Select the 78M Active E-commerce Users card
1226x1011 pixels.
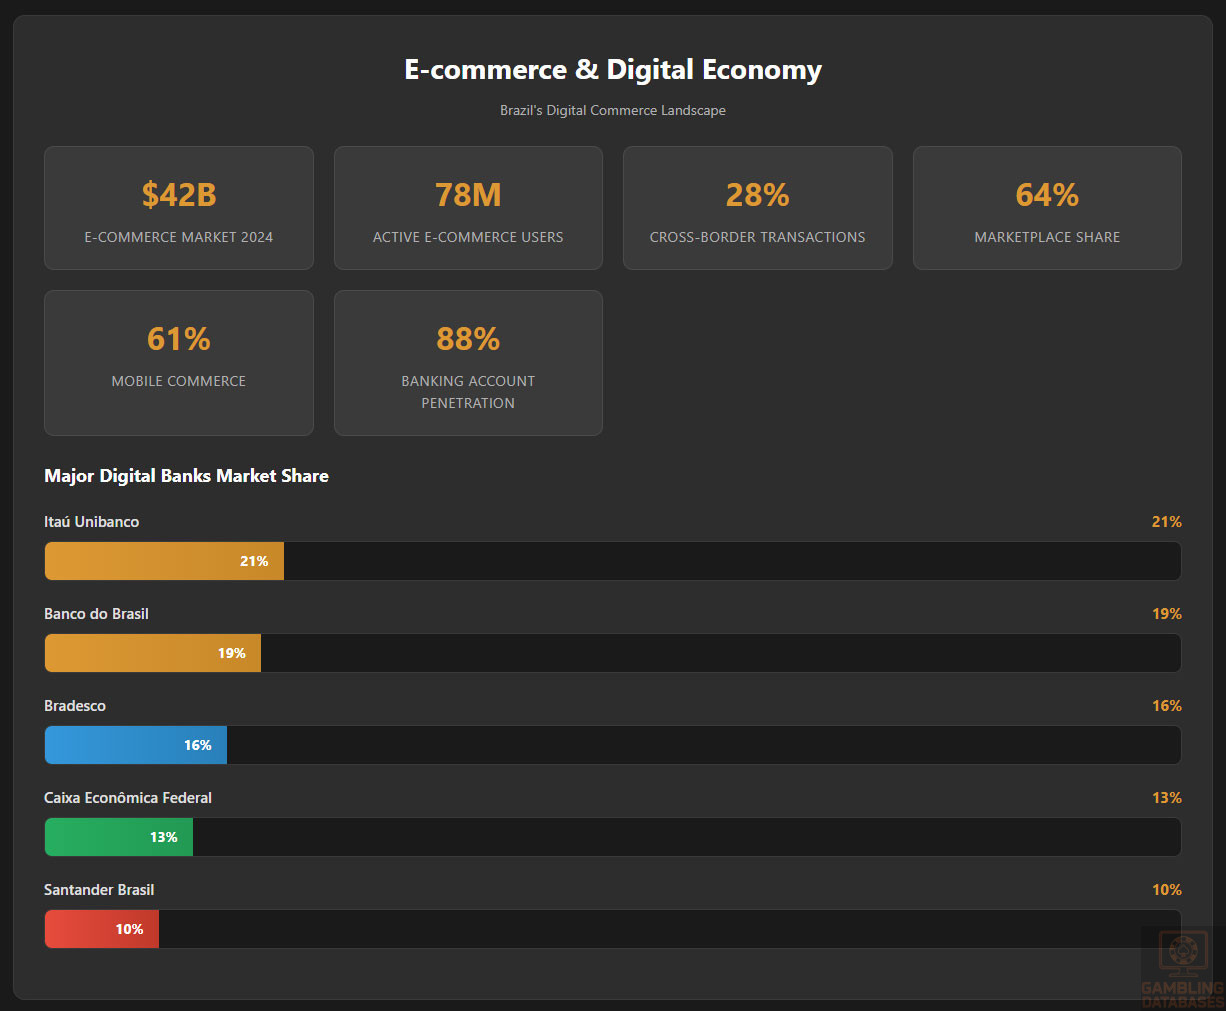pos(468,208)
